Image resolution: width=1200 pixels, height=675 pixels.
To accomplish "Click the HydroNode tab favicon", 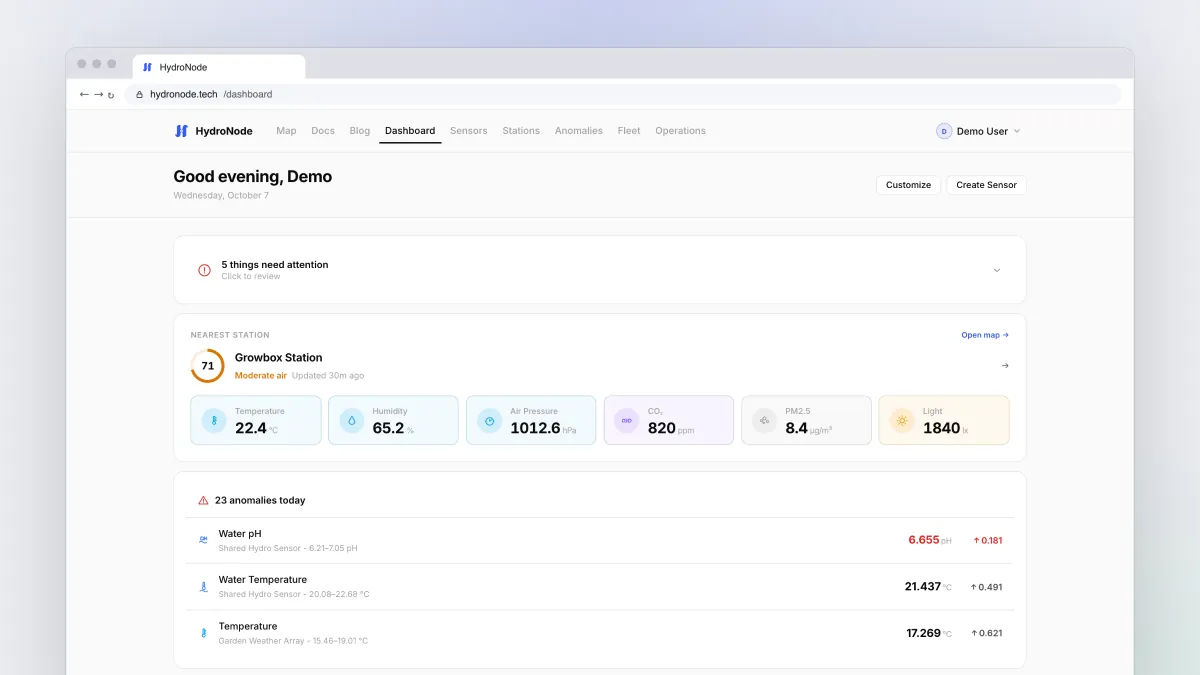I will pos(148,67).
